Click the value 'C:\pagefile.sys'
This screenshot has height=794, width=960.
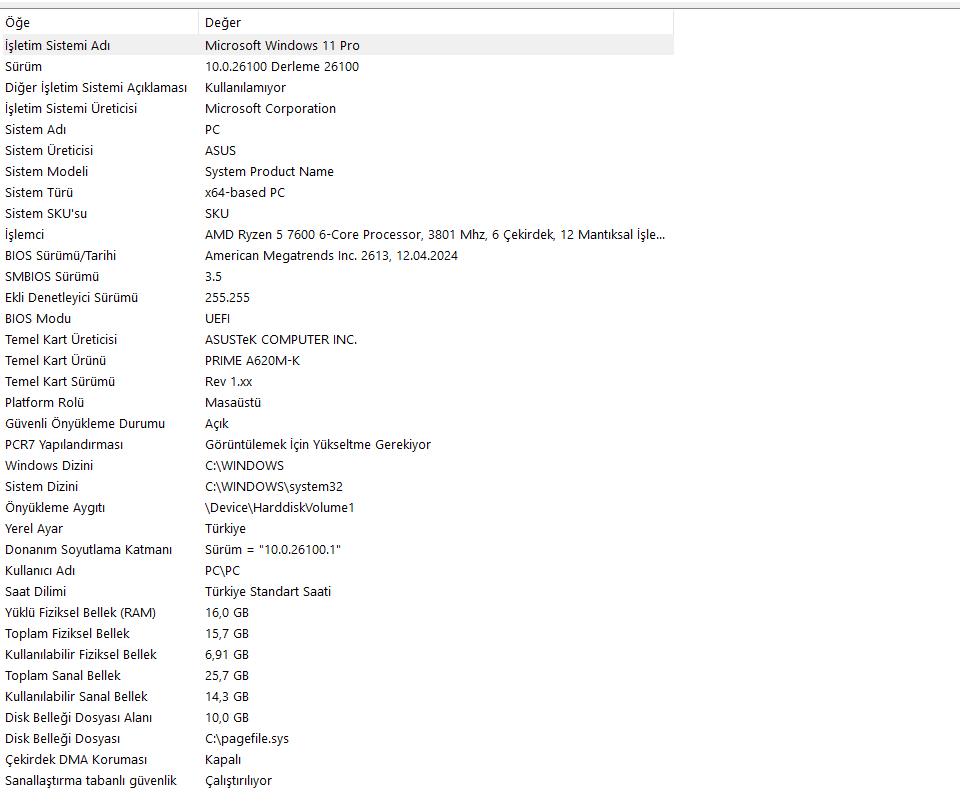(247, 739)
